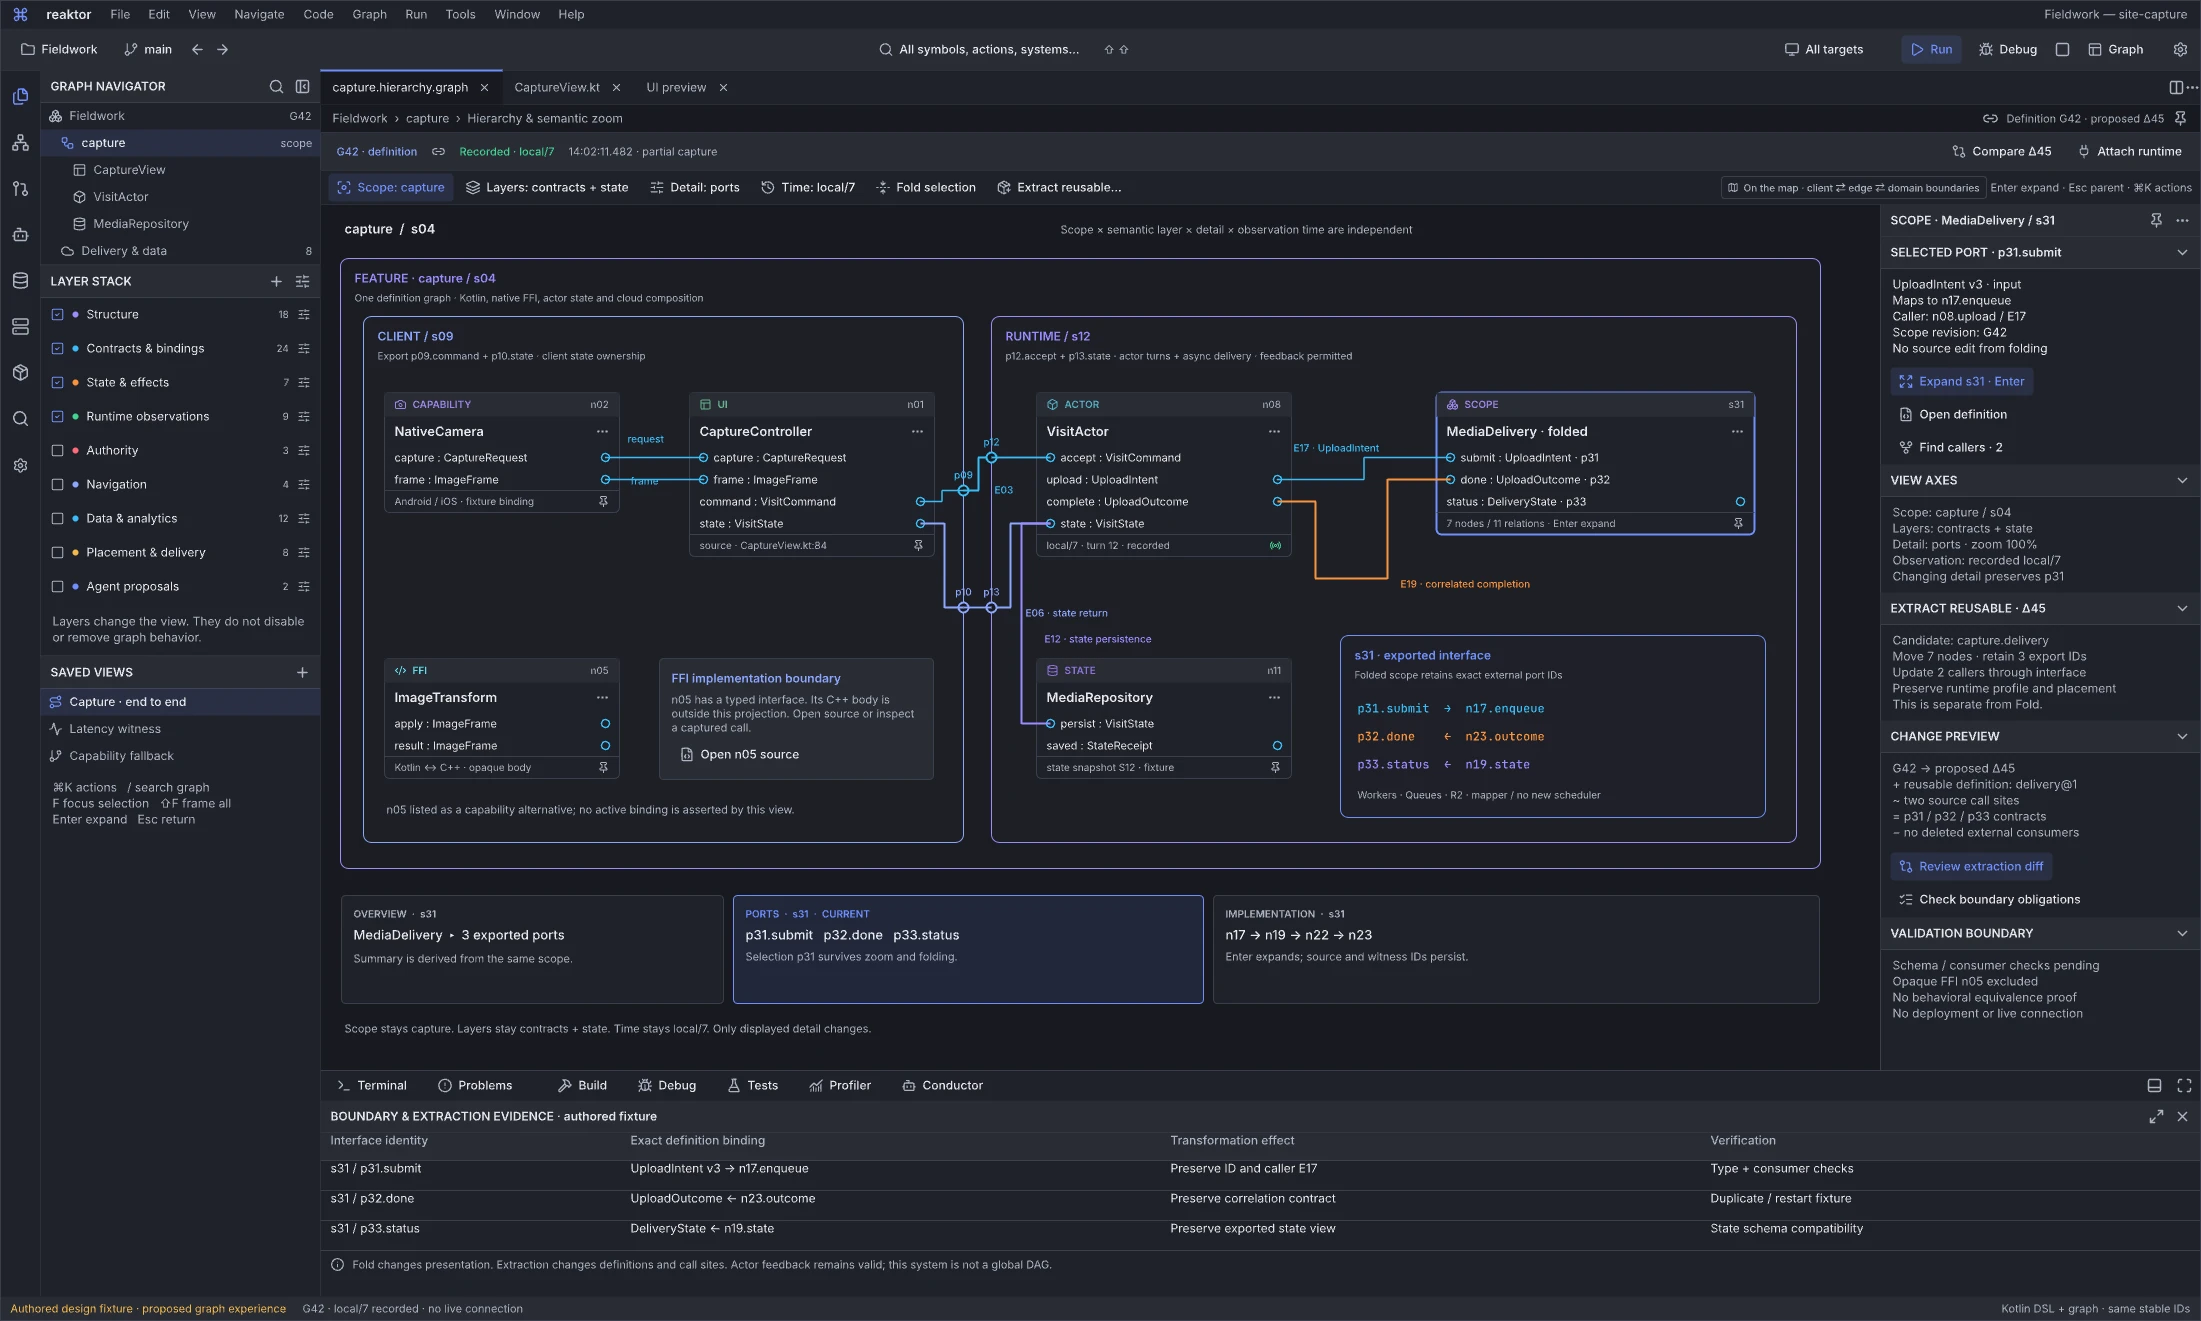Open the All targets dropdown
The image size is (2201, 1321).
pyautogui.click(x=1824, y=49)
